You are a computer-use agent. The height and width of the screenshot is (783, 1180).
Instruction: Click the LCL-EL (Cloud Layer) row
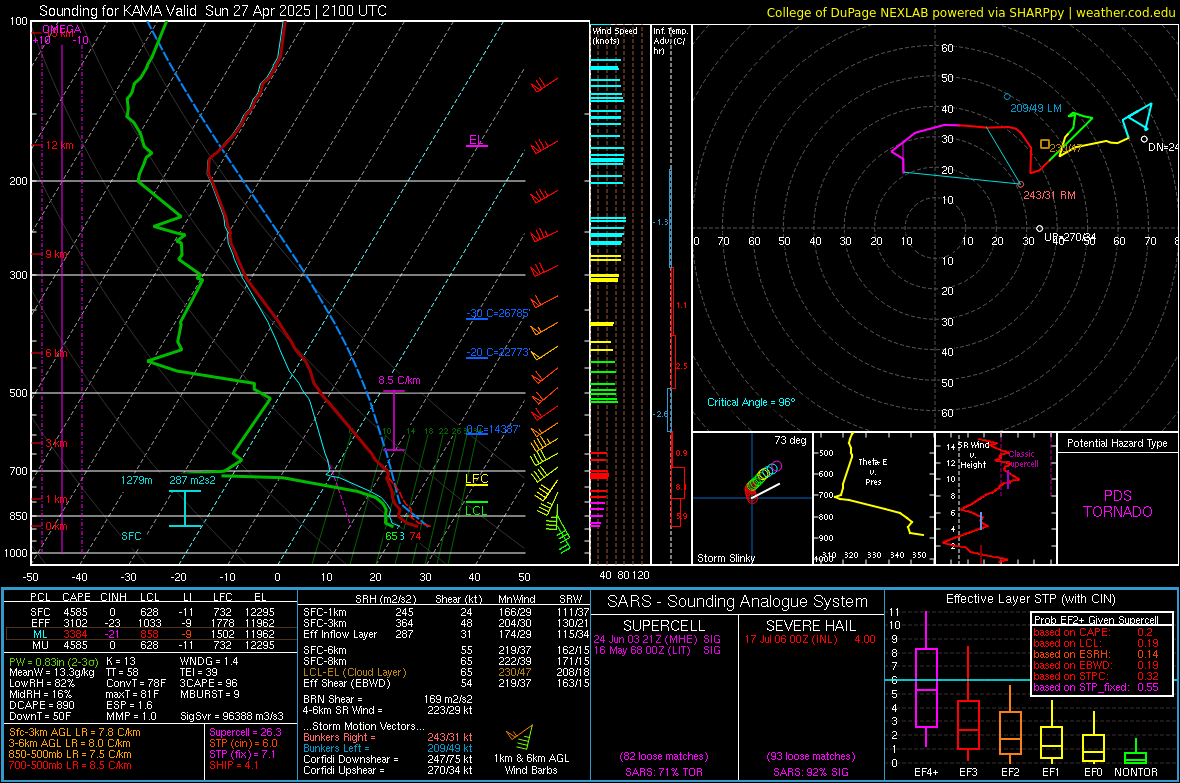coord(446,672)
